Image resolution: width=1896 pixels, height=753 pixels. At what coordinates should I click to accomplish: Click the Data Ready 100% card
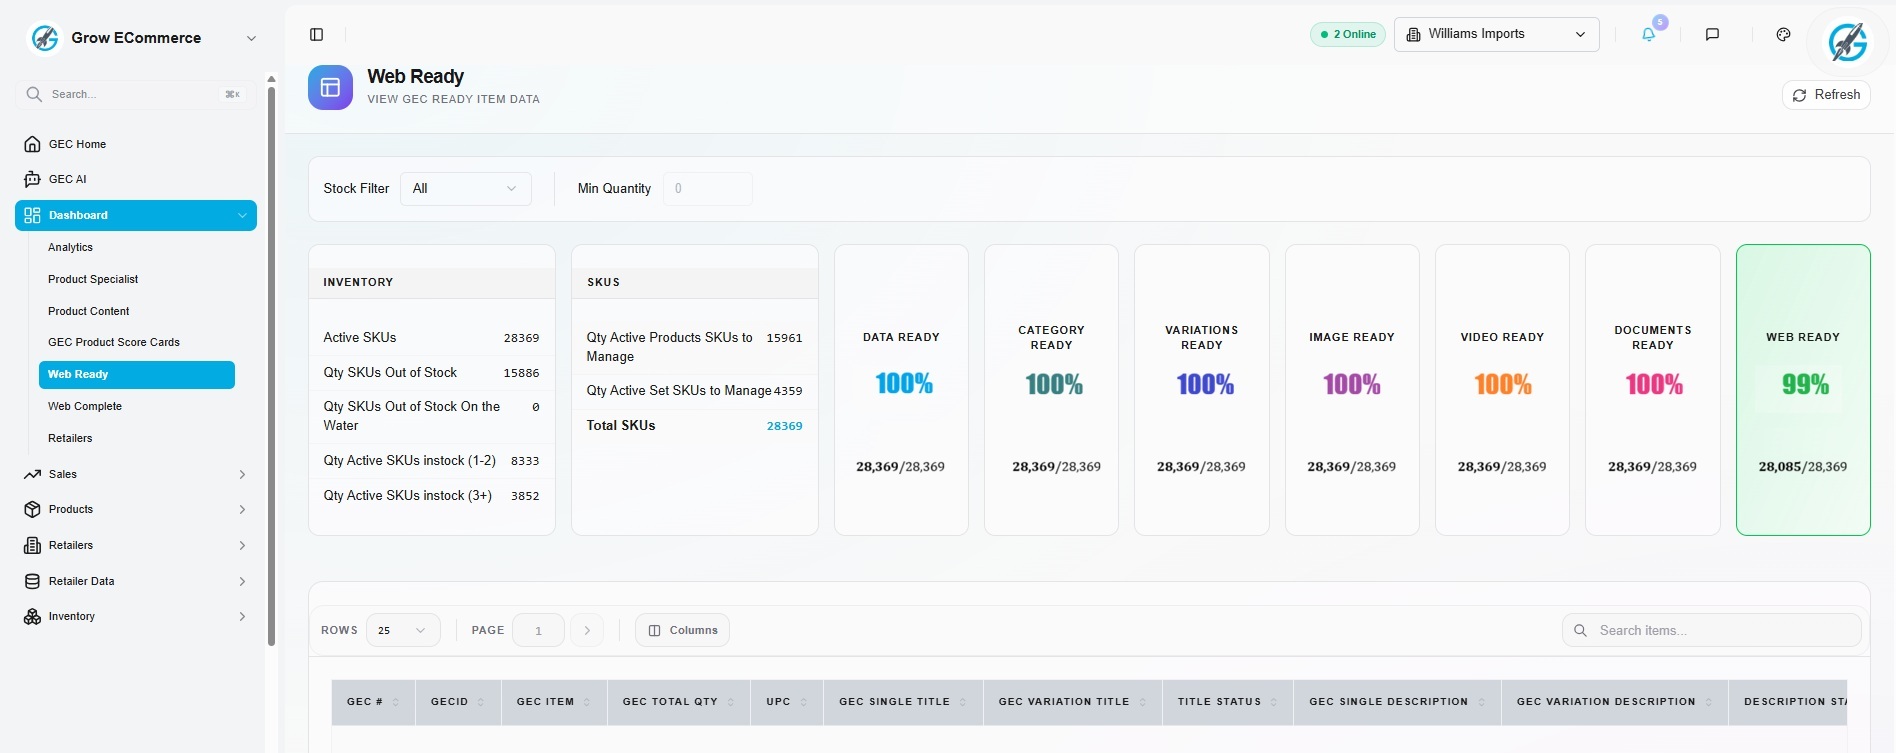(901, 390)
